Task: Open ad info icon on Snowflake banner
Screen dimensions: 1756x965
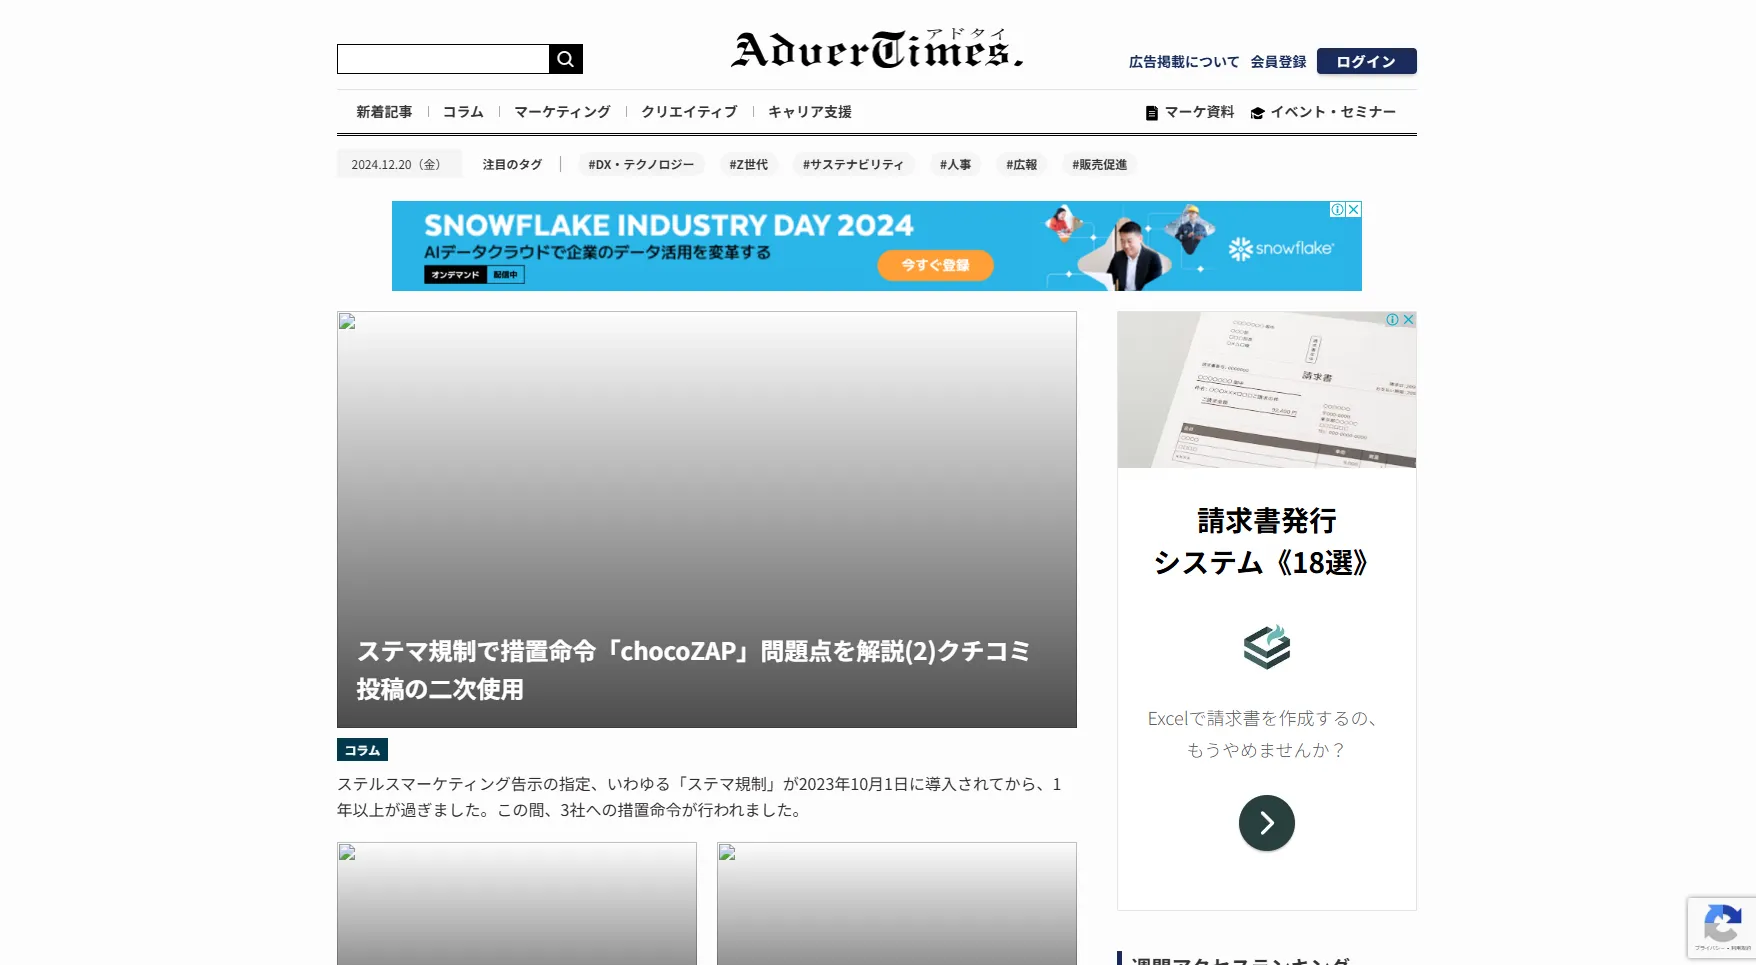Action: (1337, 209)
